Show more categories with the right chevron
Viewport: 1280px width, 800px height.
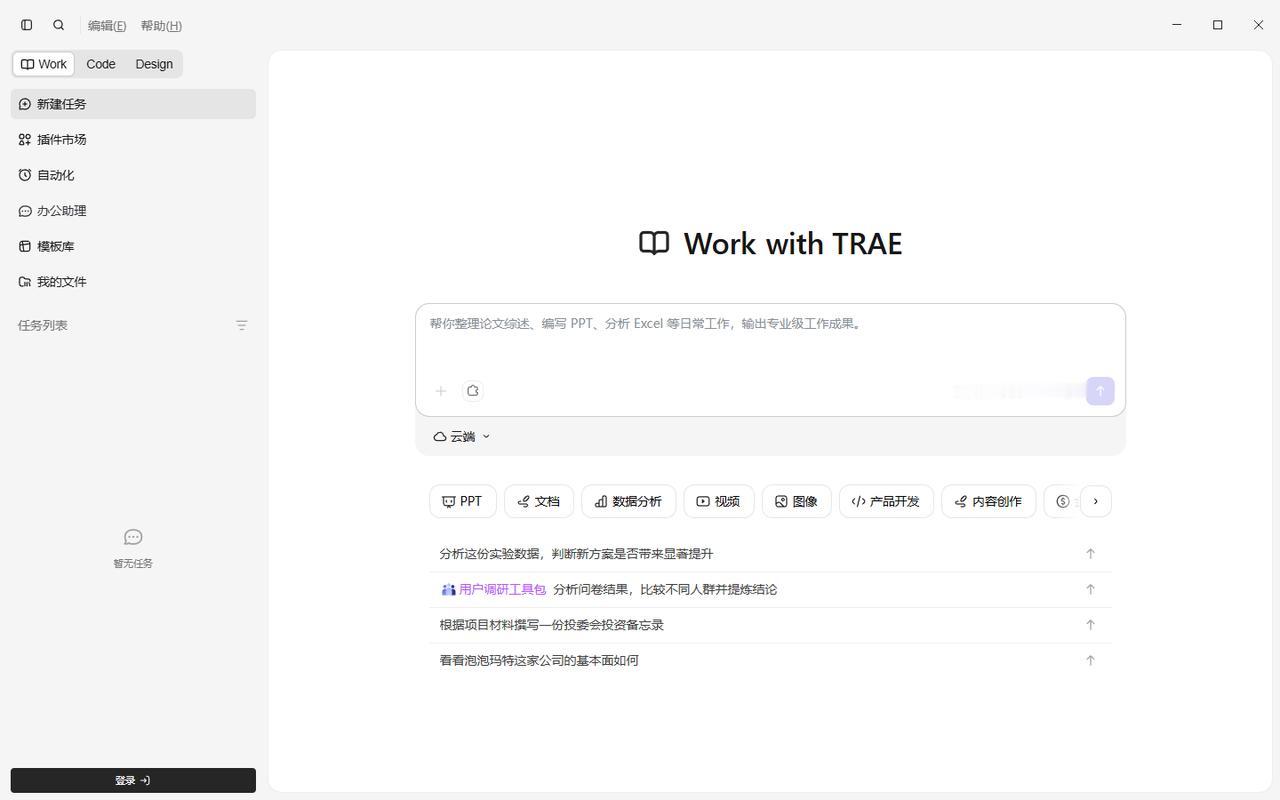pyautogui.click(x=1096, y=502)
